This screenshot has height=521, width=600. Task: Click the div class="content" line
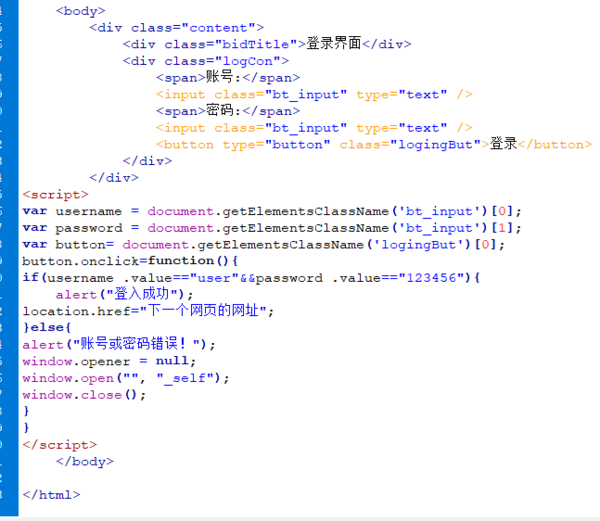(176, 28)
